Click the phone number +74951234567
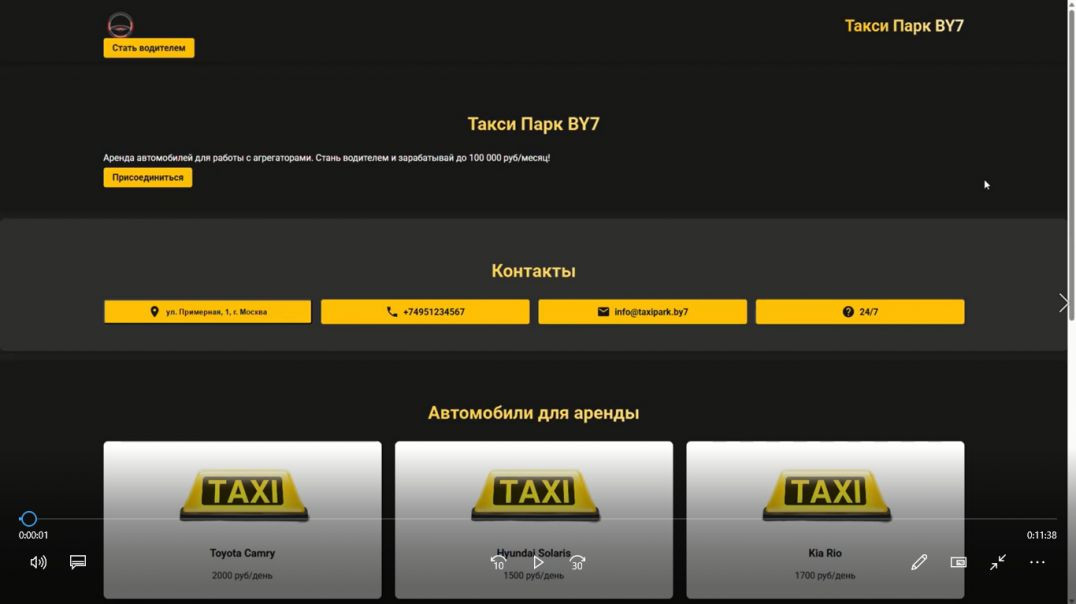The image size is (1076, 604). point(425,312)
